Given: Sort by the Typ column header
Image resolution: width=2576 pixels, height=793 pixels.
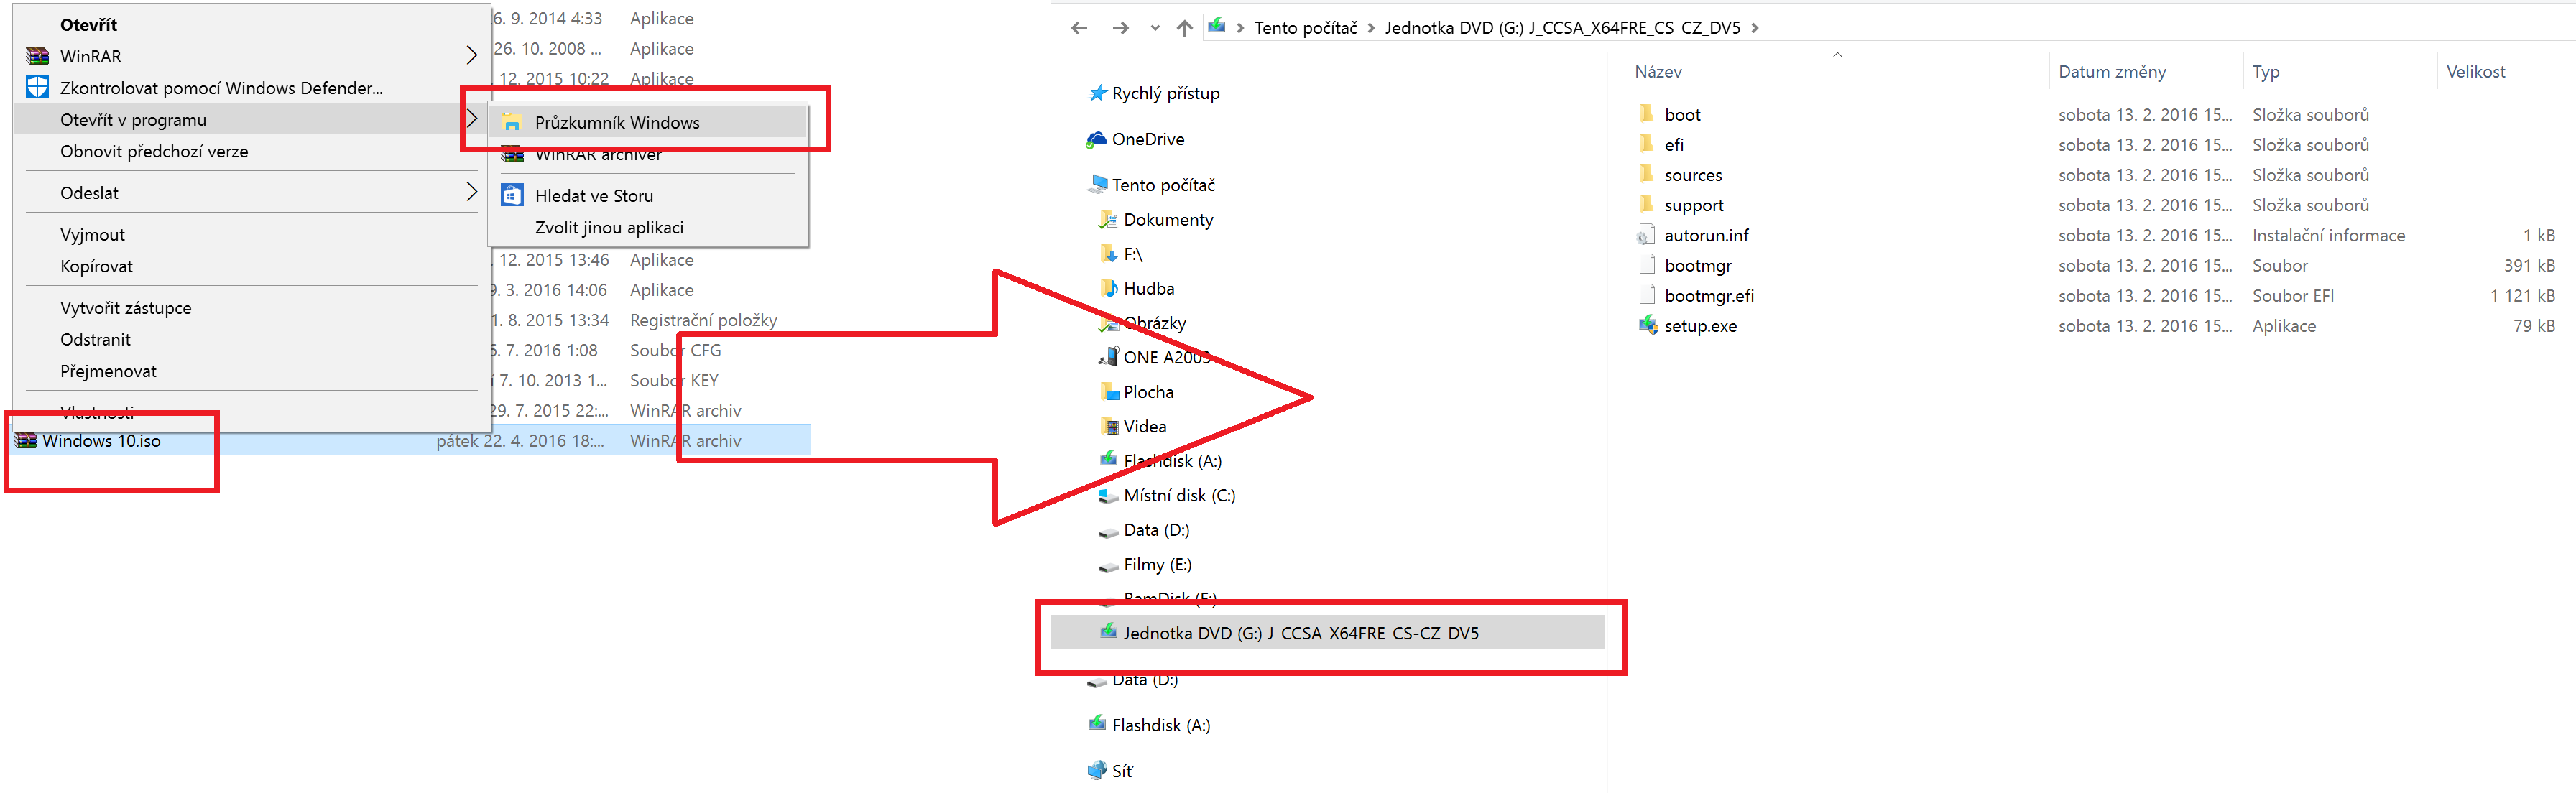Looking at the screenshot, I should (x=2265, y=72).
